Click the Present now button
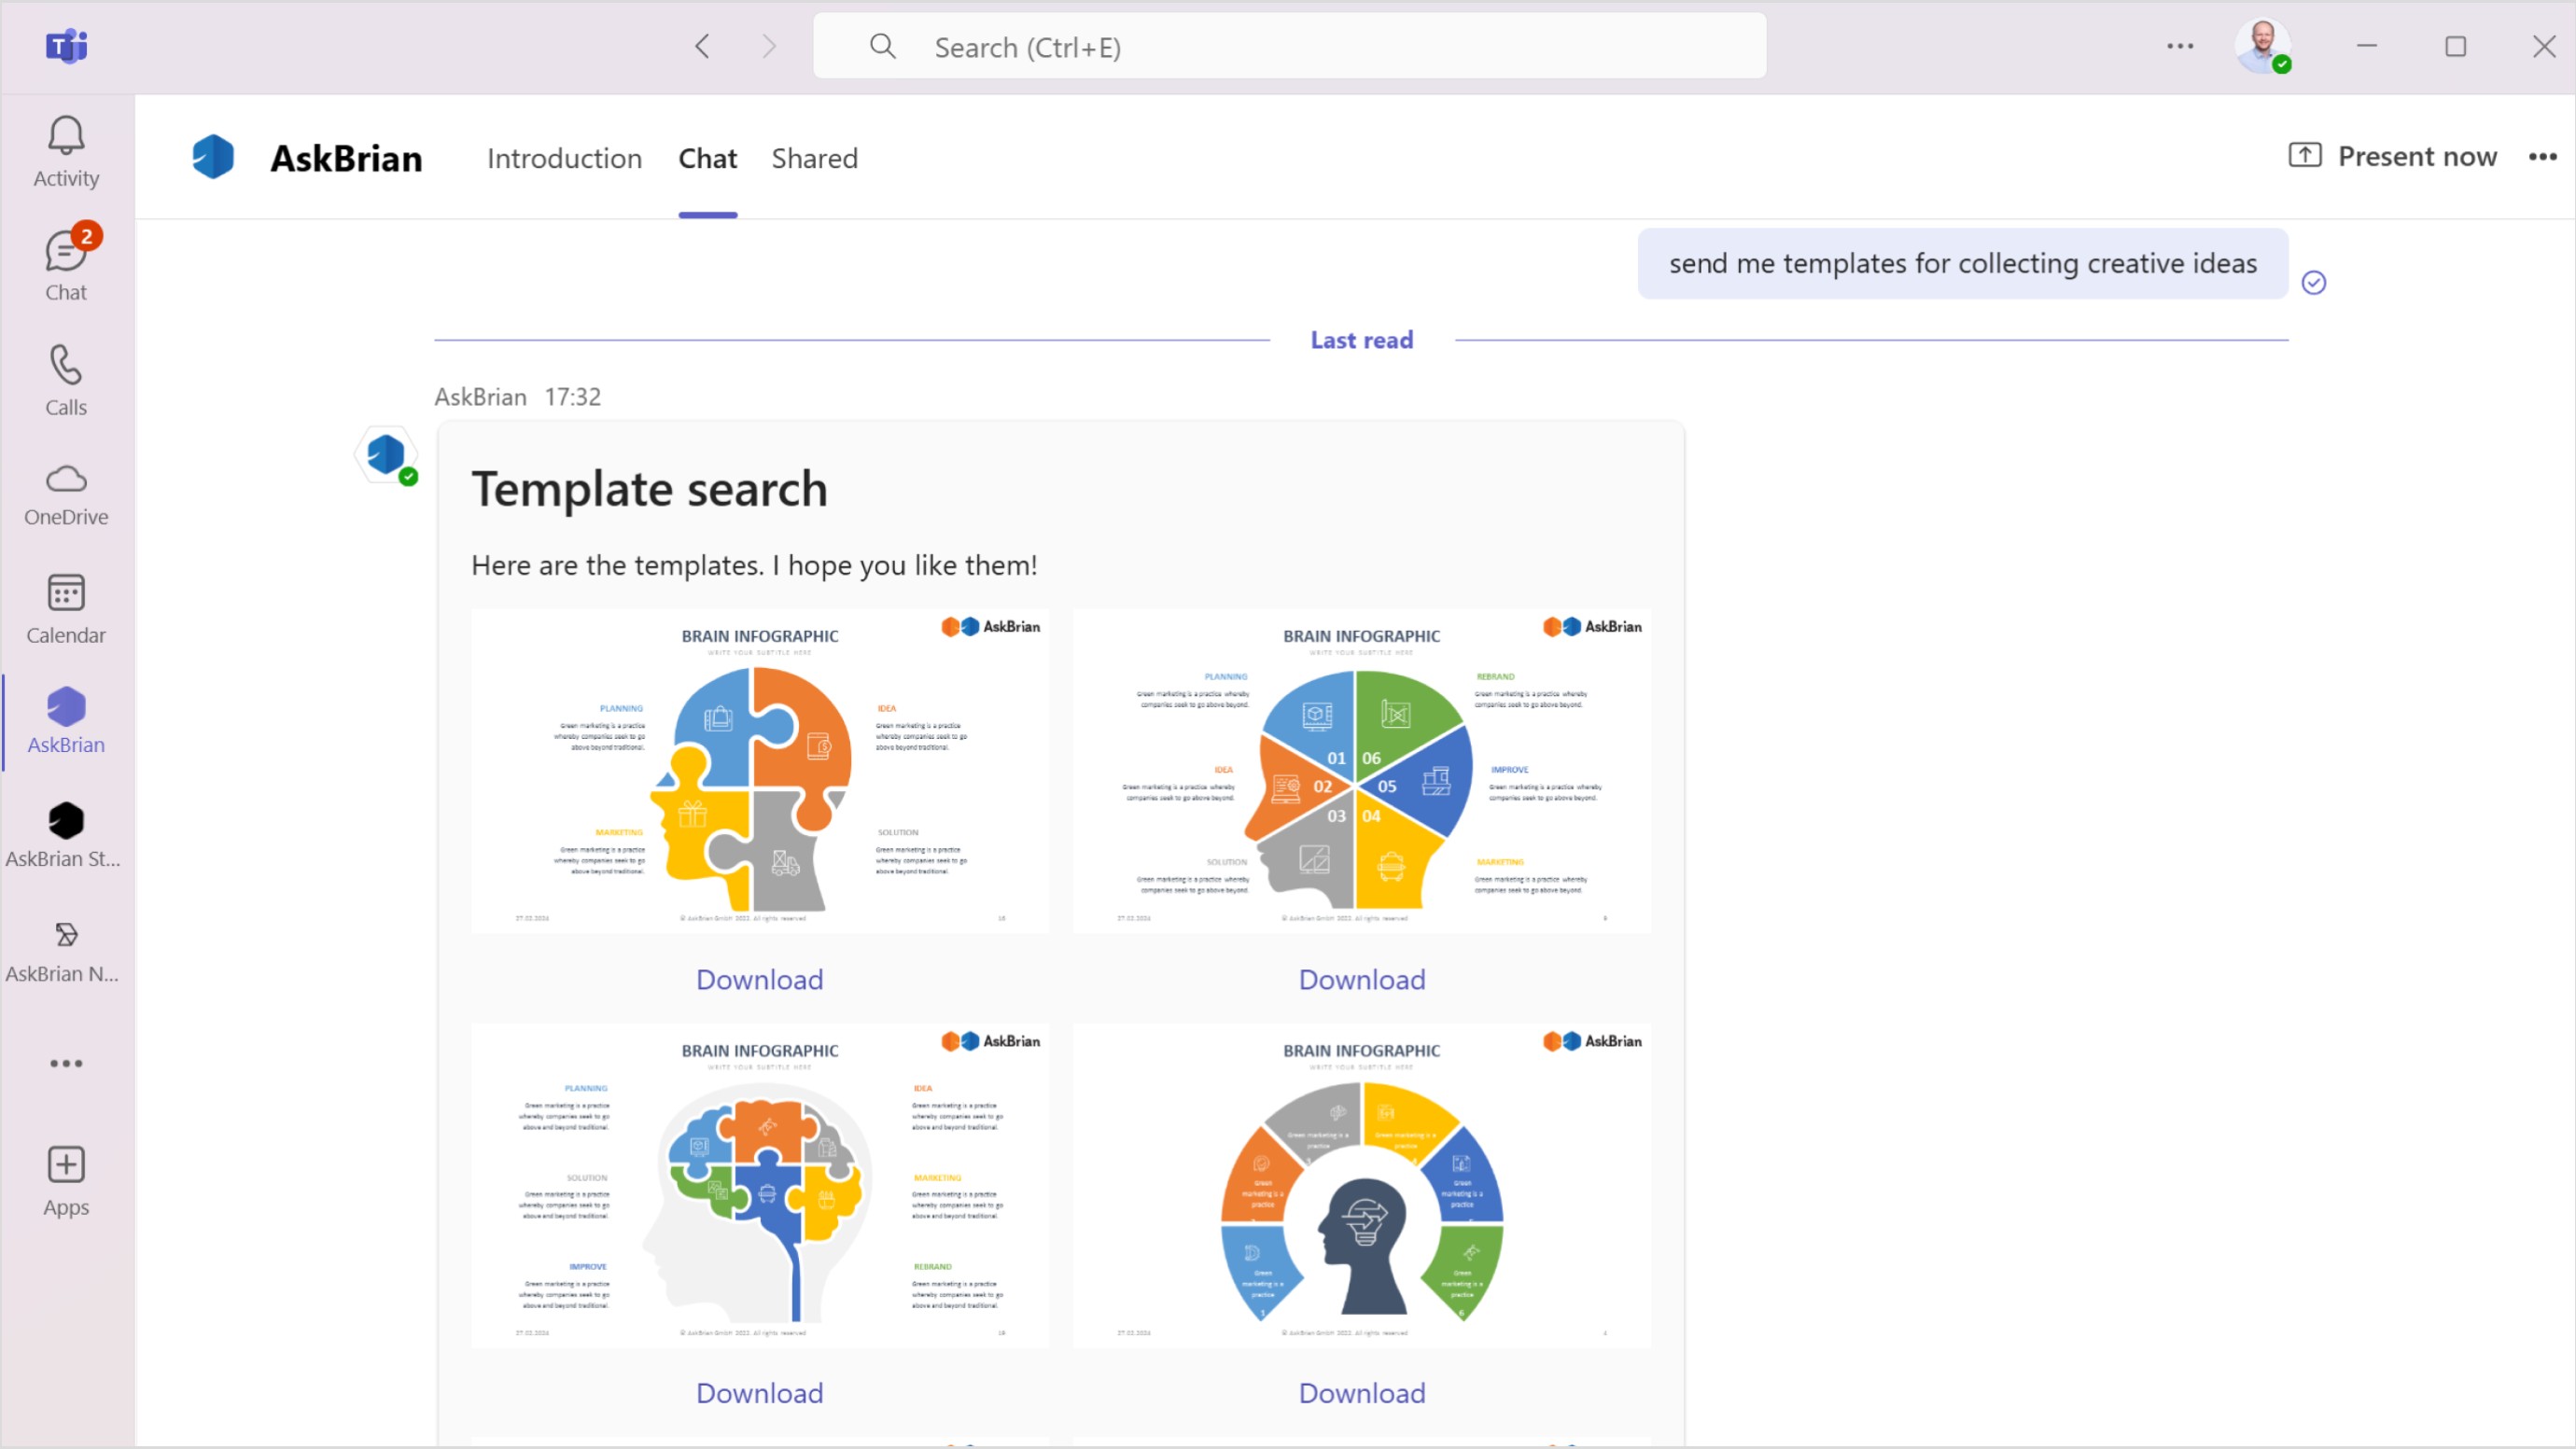This screenshot has height=1449, width=2576. tap(2394, 157)
